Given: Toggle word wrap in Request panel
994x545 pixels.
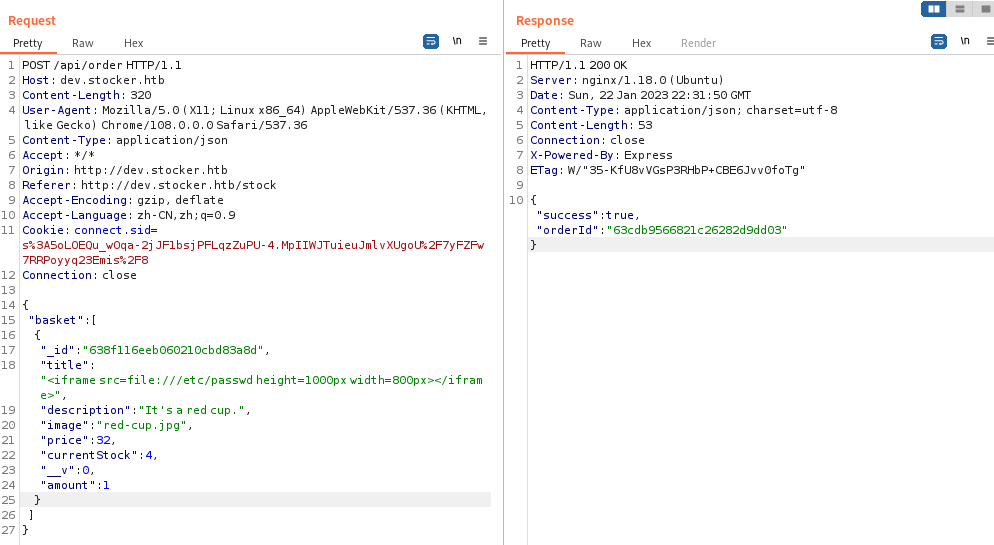Looking at the screenshot, I should tap(430, 42).
